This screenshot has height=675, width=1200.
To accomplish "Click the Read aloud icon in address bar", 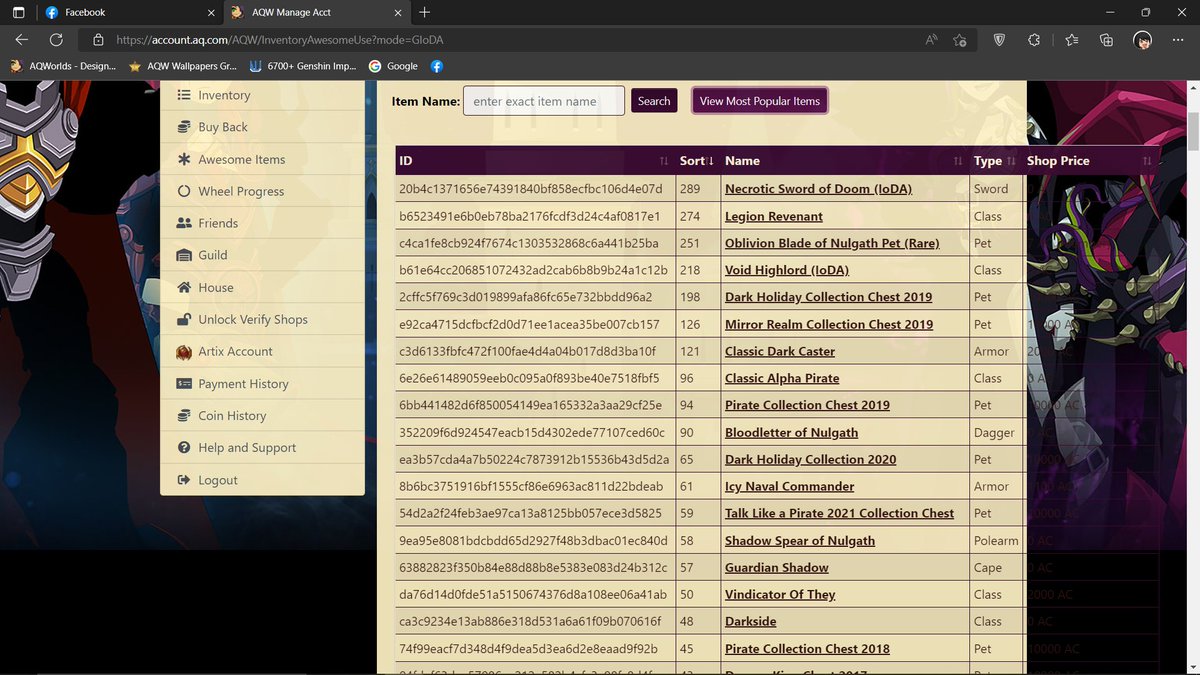I will 931,40.
